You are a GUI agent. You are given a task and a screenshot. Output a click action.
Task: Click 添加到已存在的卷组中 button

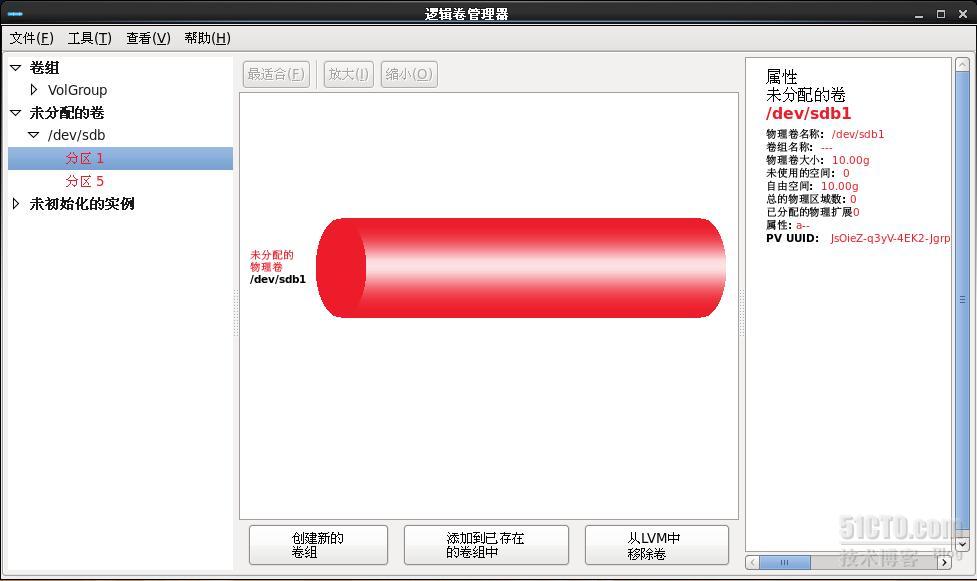[x=486, y=545]
